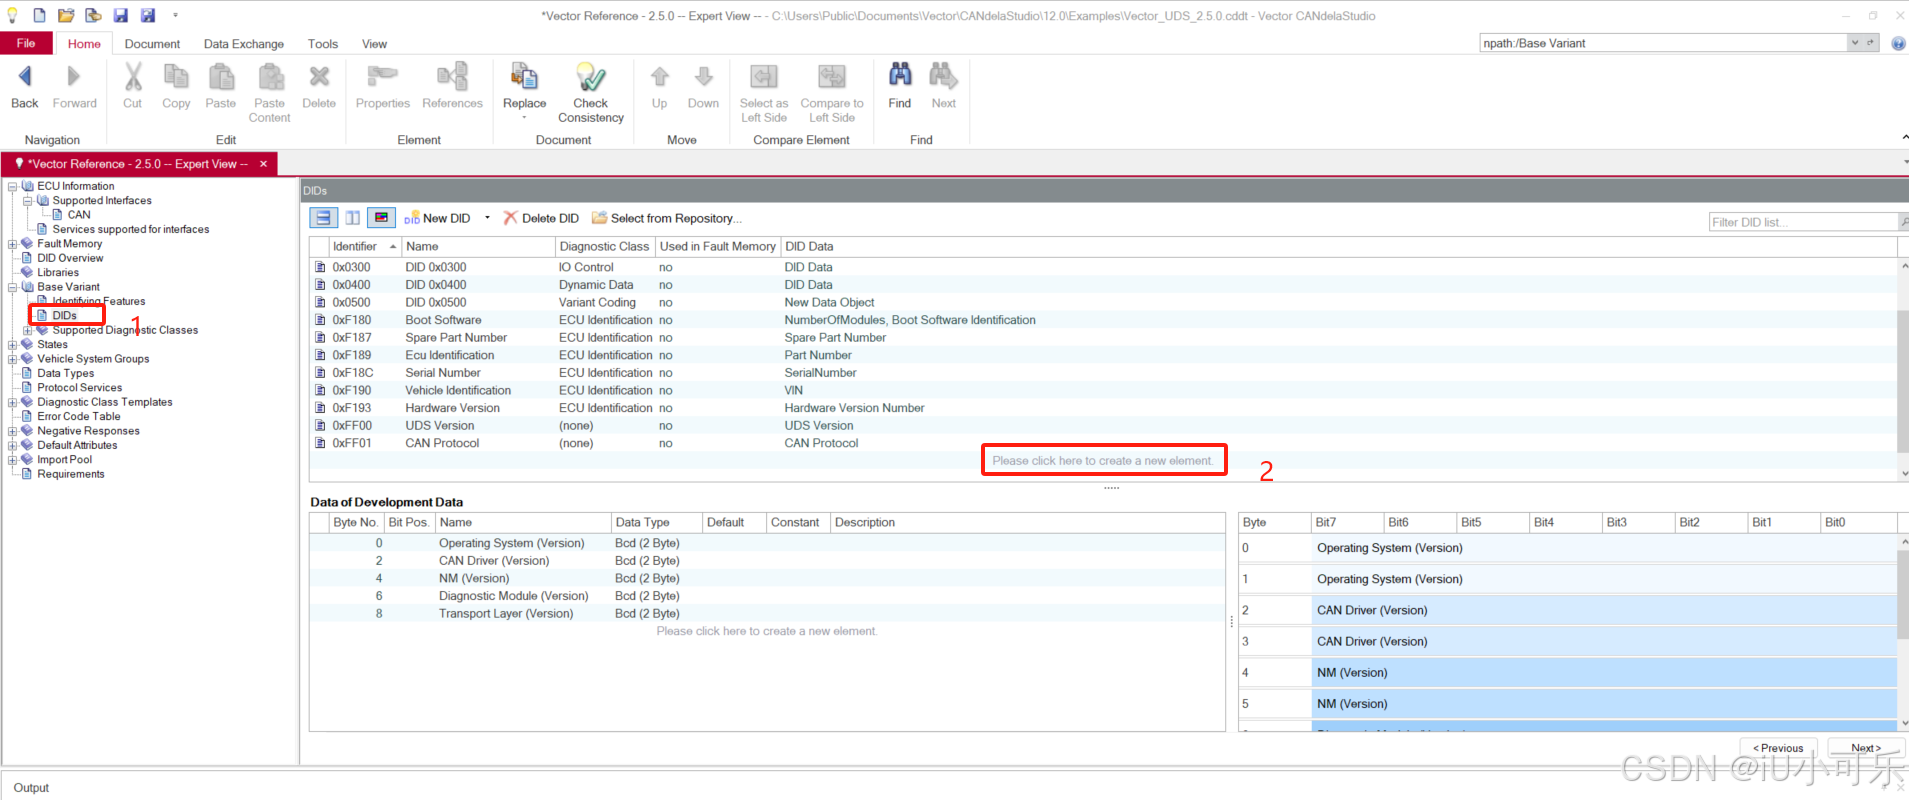Expand Supported Diagnostic Classes node
Screen dimensions: 1909x800
pyautogui.click(x=27, y=330)
